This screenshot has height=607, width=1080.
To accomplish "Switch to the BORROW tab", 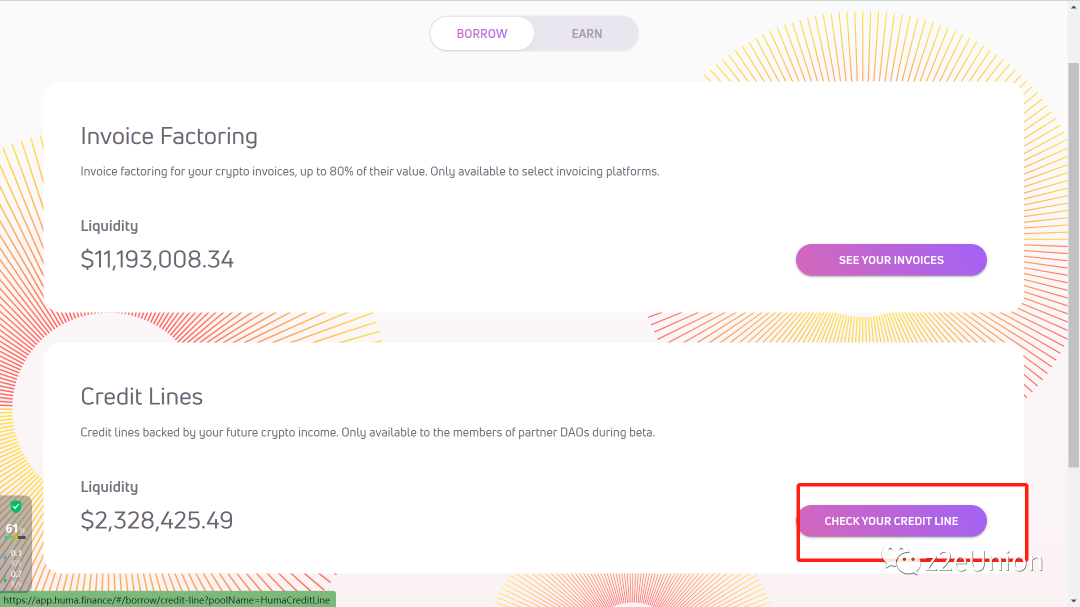I will [482, 34].
